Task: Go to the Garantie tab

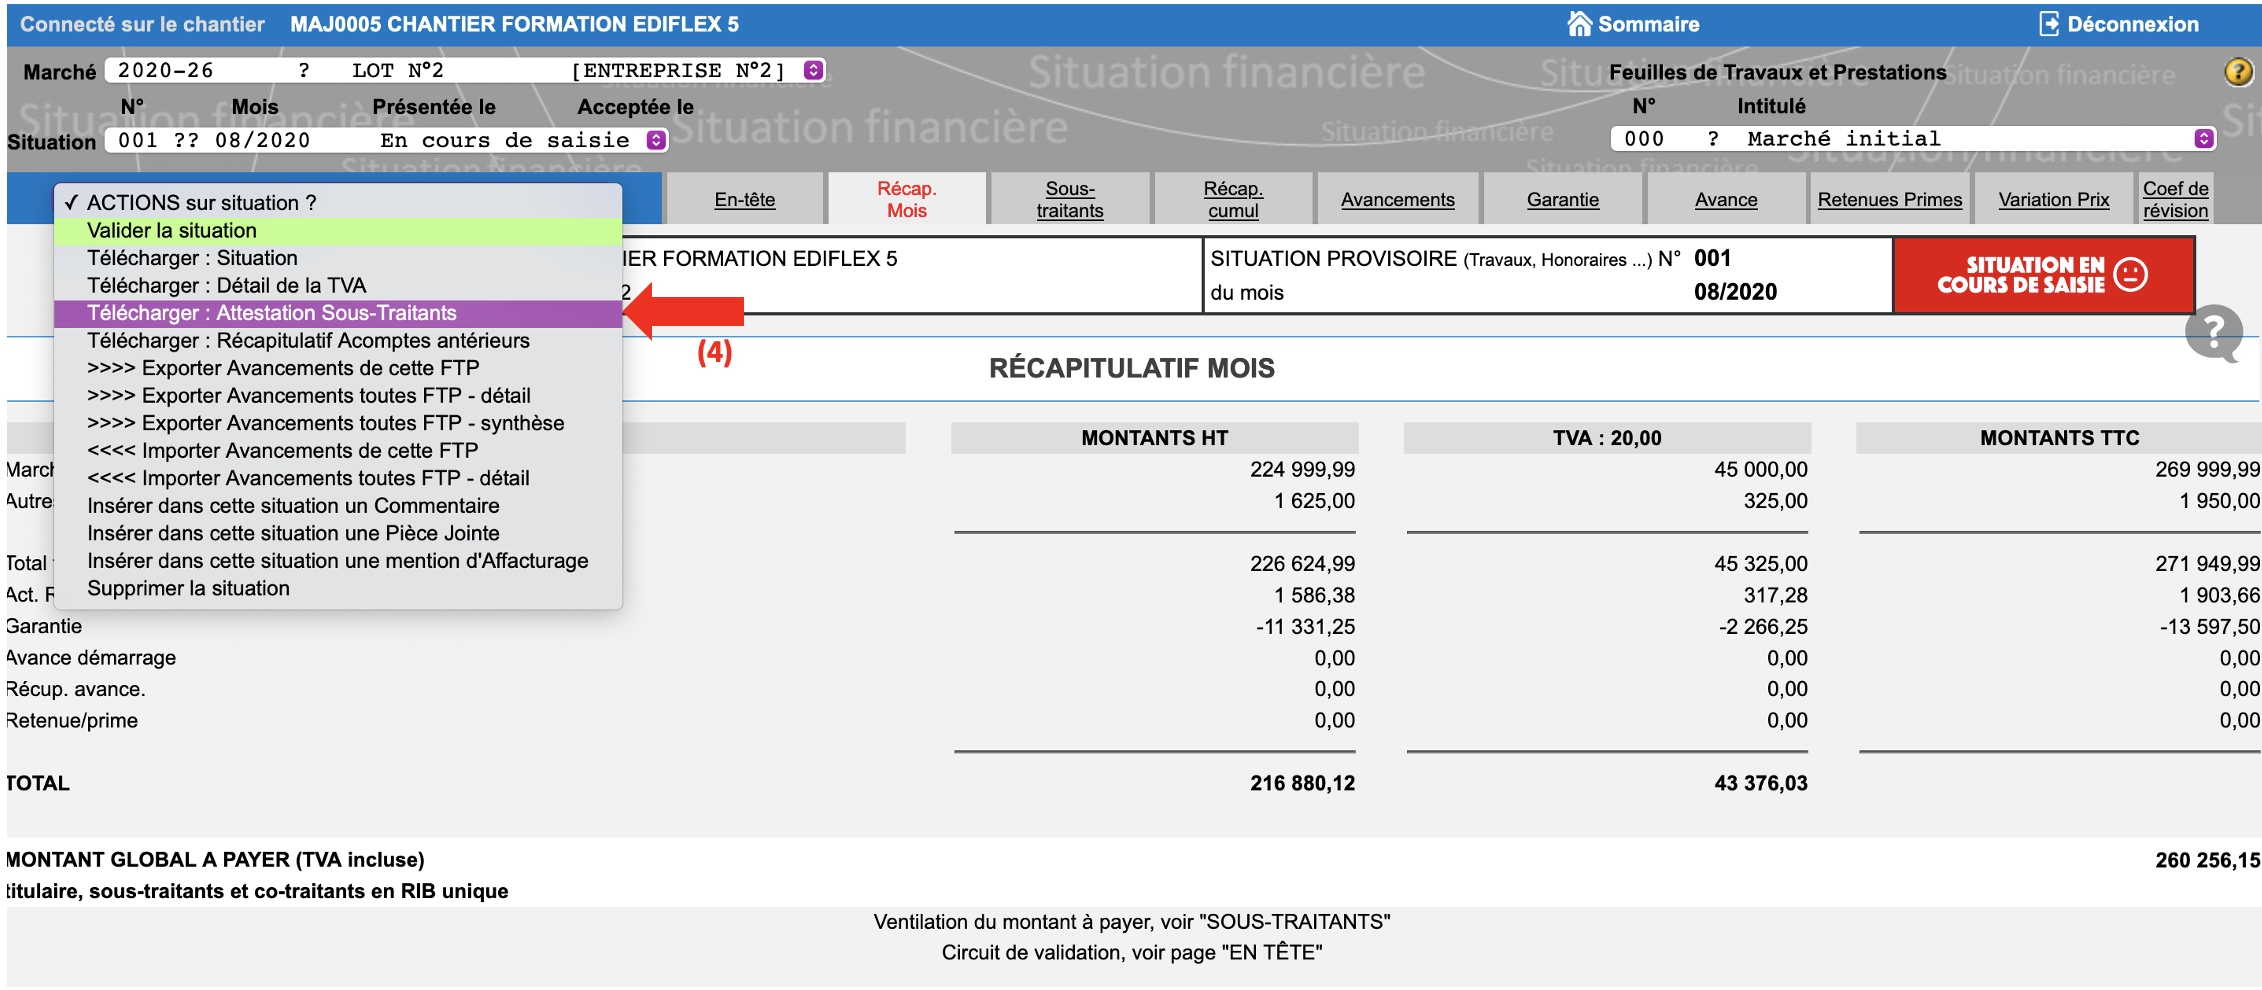Action: 1562,200
